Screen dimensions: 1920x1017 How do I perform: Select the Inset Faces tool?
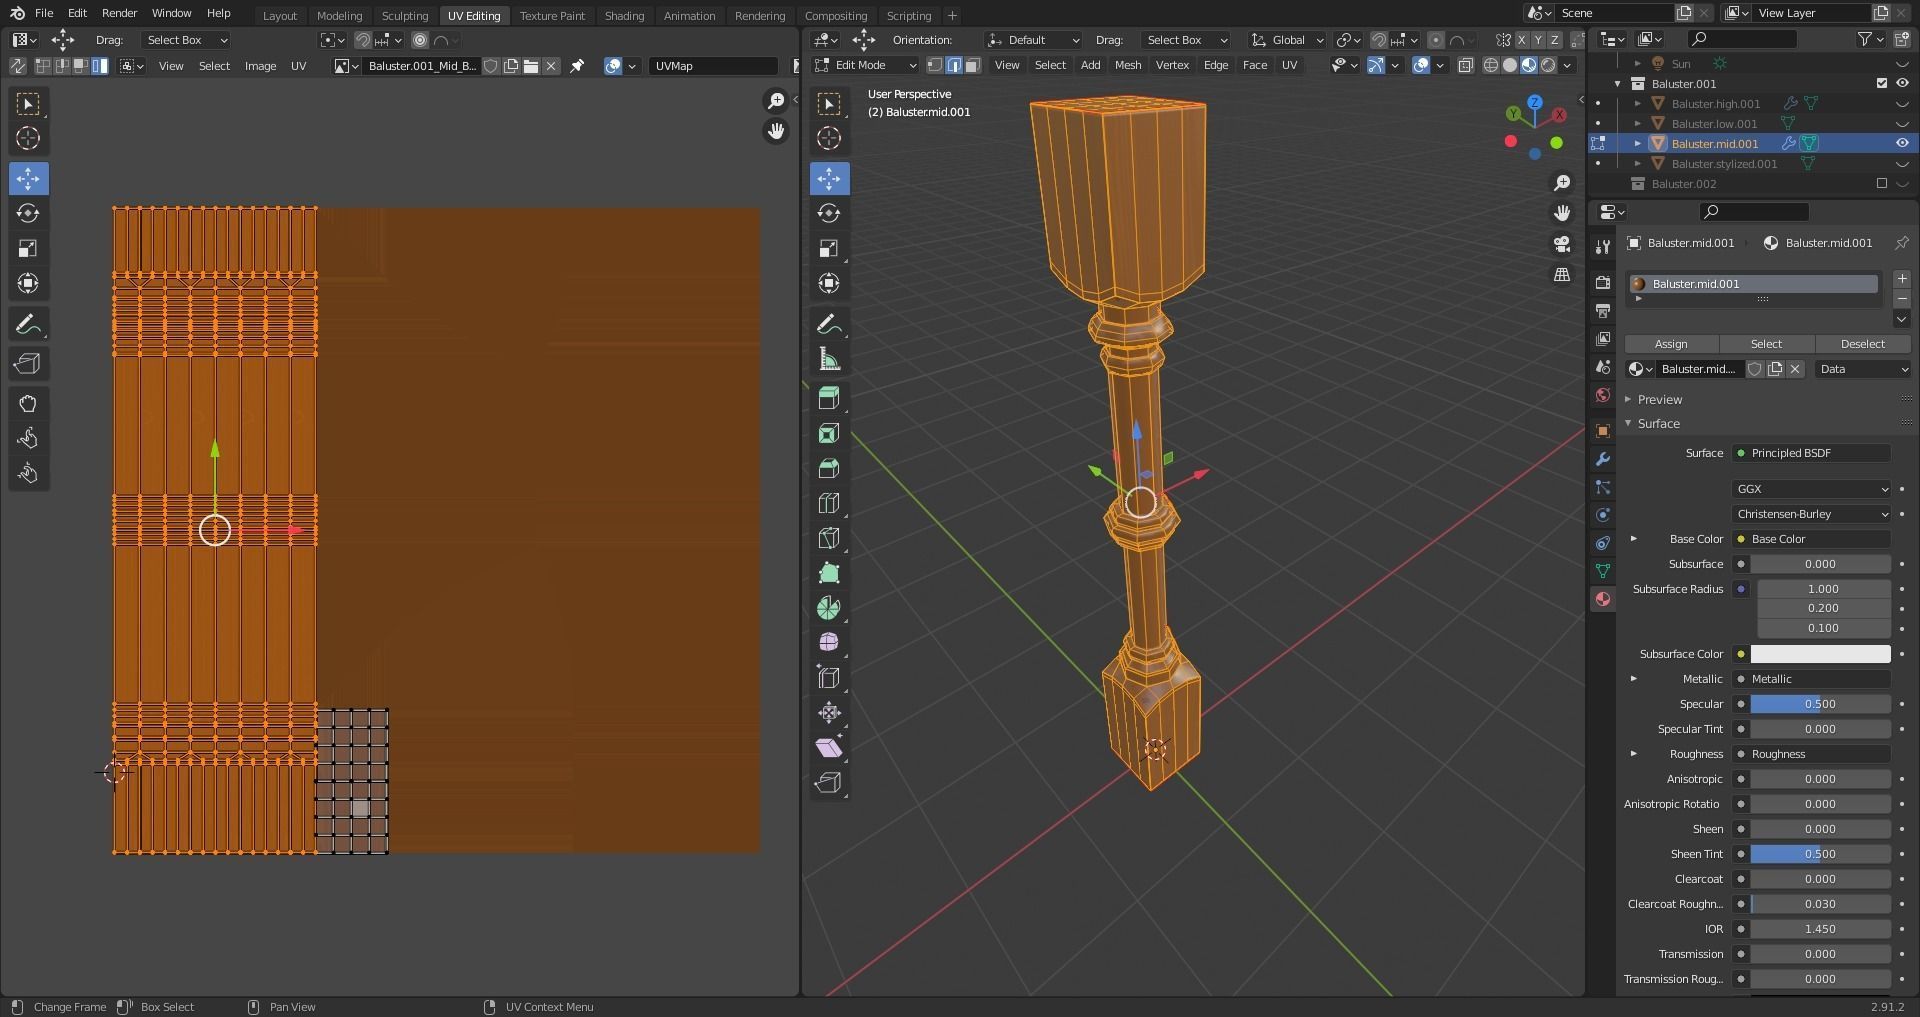pyautogui.click(x=829, y=433)
